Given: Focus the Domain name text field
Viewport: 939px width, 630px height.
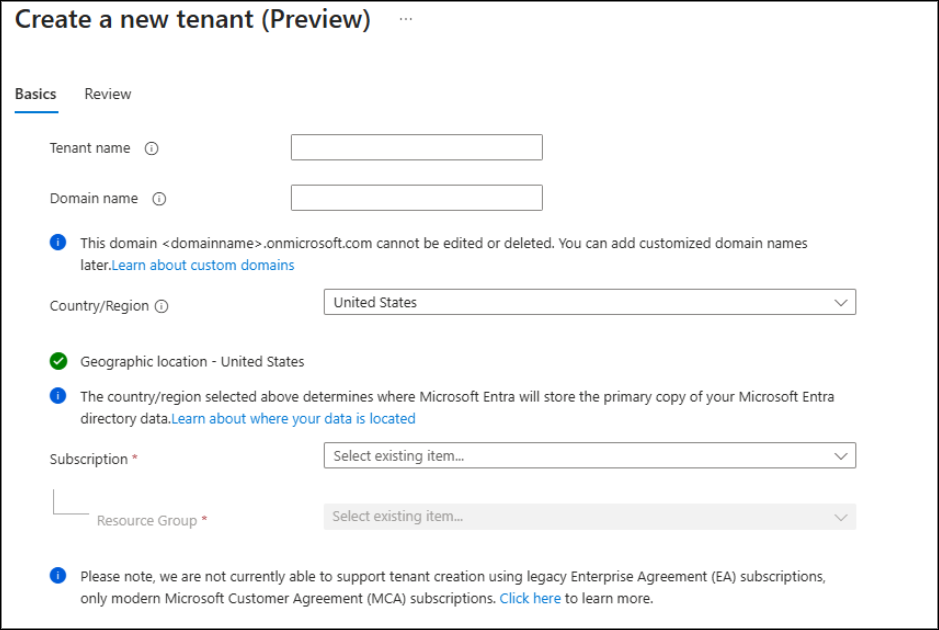Looking at the screenshot, I should [416, 198].
